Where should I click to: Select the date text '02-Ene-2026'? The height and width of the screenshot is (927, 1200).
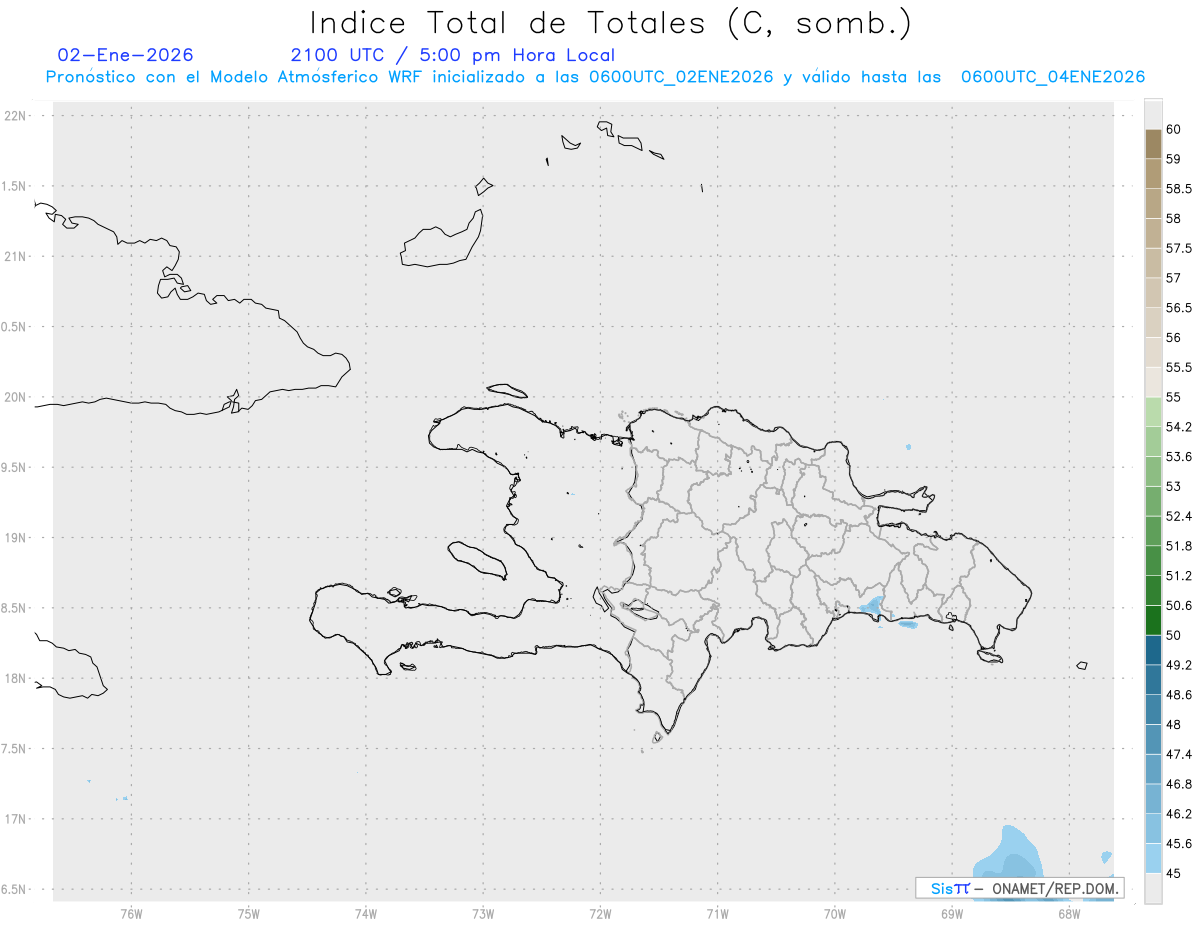126,55
